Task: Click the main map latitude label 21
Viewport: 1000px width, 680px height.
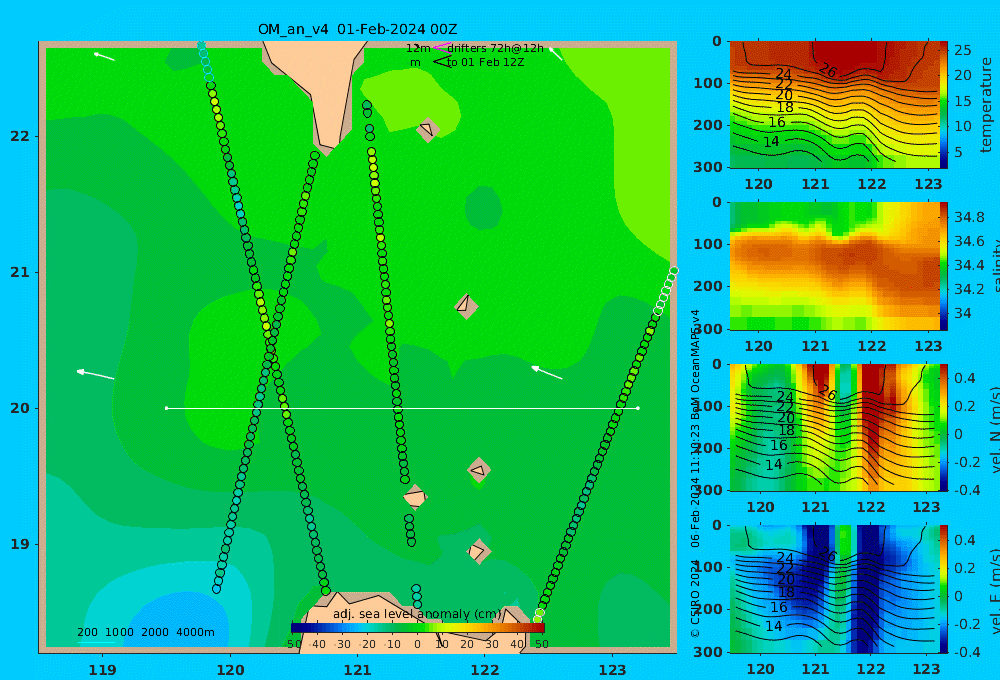Action: click(x=20, y=272)
